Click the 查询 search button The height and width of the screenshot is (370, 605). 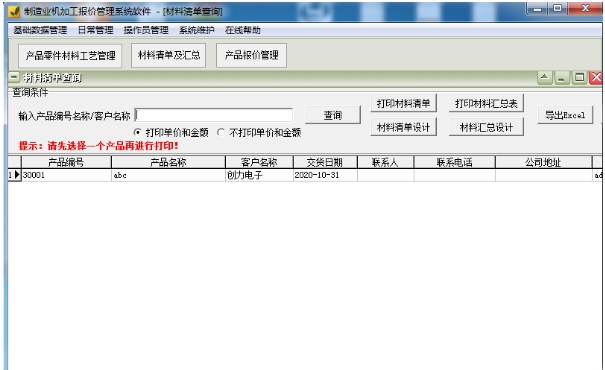pos(333,115)
